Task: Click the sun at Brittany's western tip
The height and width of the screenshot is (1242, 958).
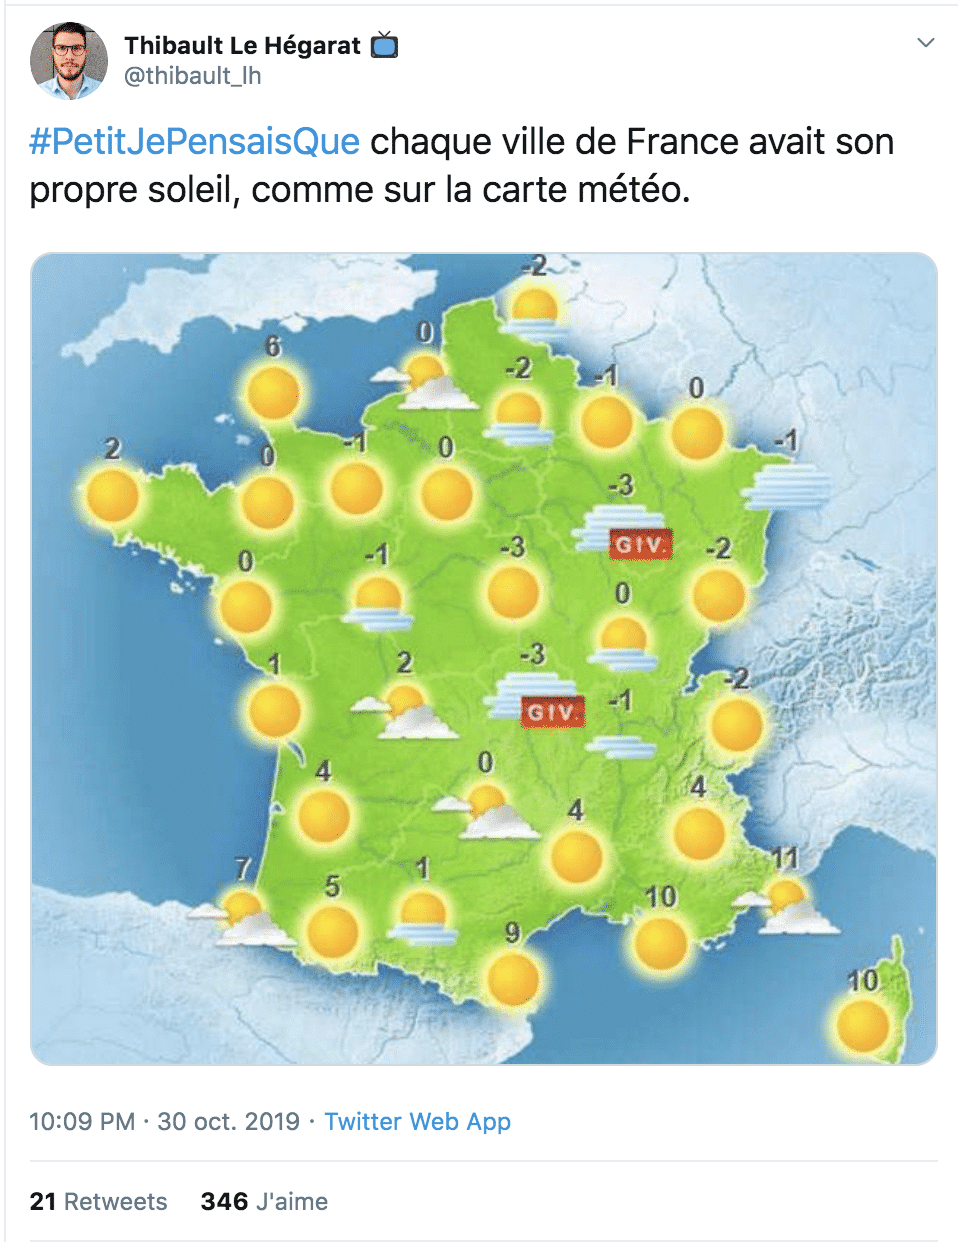Action: click(112, 496)
